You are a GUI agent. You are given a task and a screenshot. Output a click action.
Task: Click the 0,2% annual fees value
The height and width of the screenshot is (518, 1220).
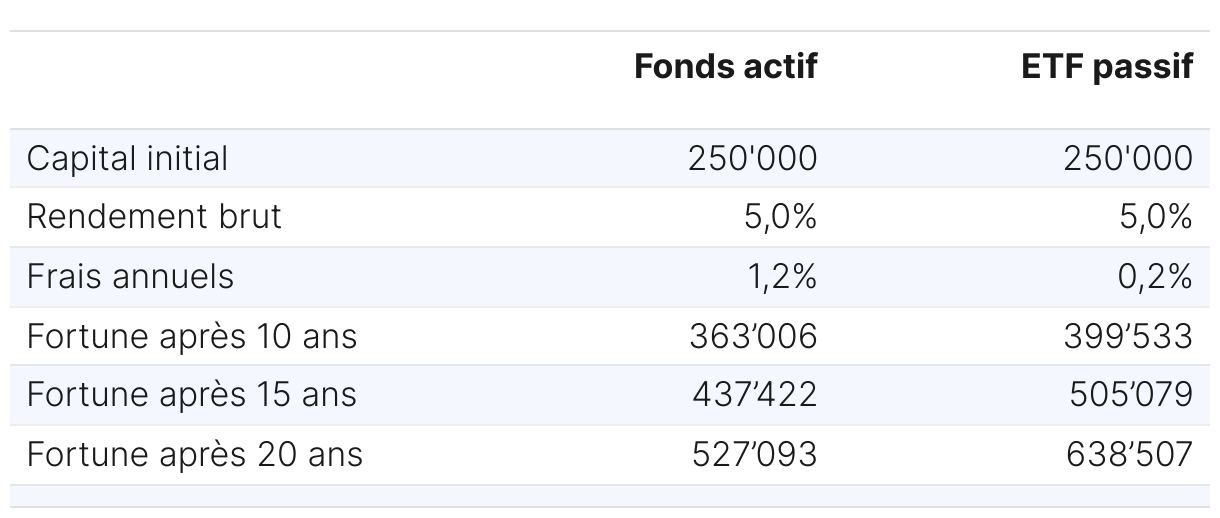tap(1156, 276)
